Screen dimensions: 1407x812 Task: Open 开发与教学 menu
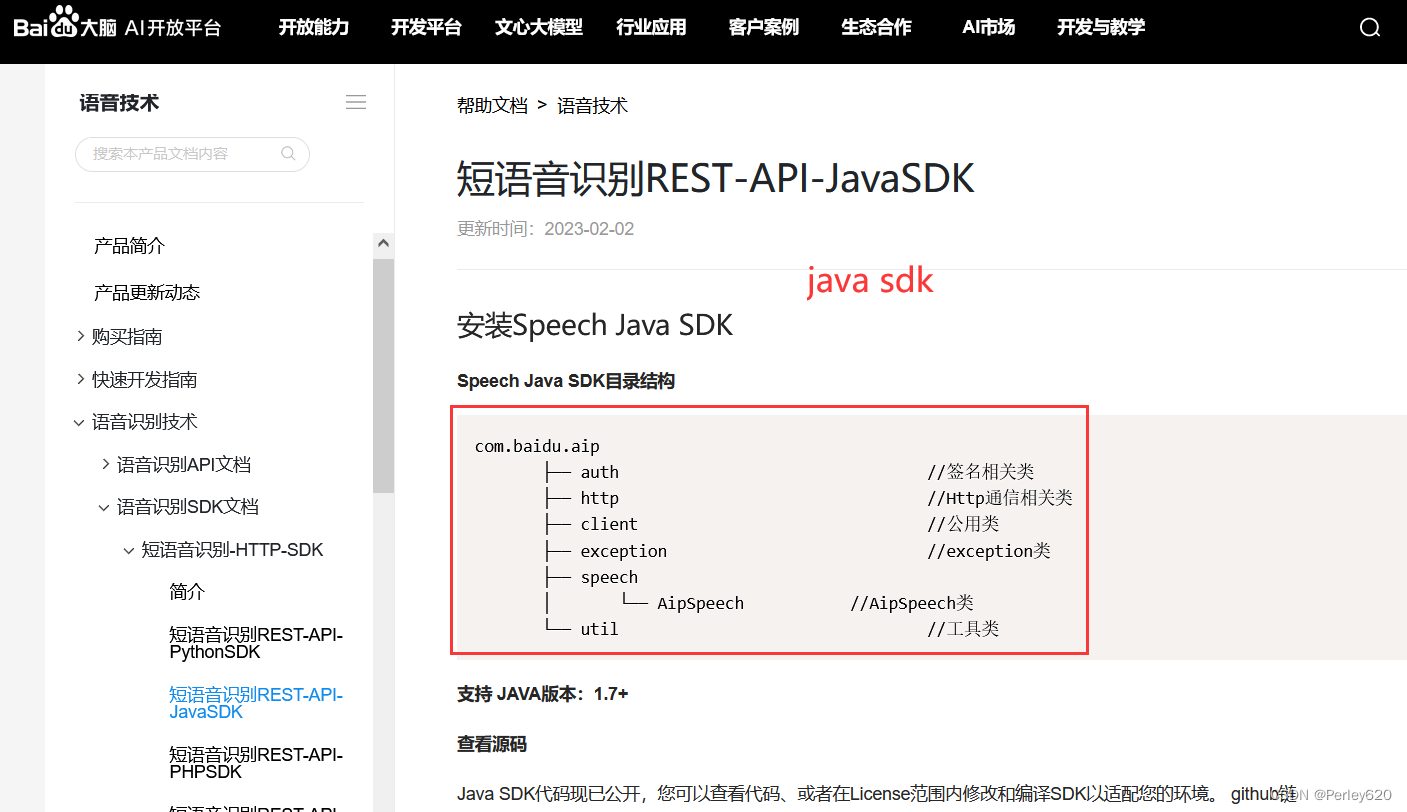[1101, 27]
